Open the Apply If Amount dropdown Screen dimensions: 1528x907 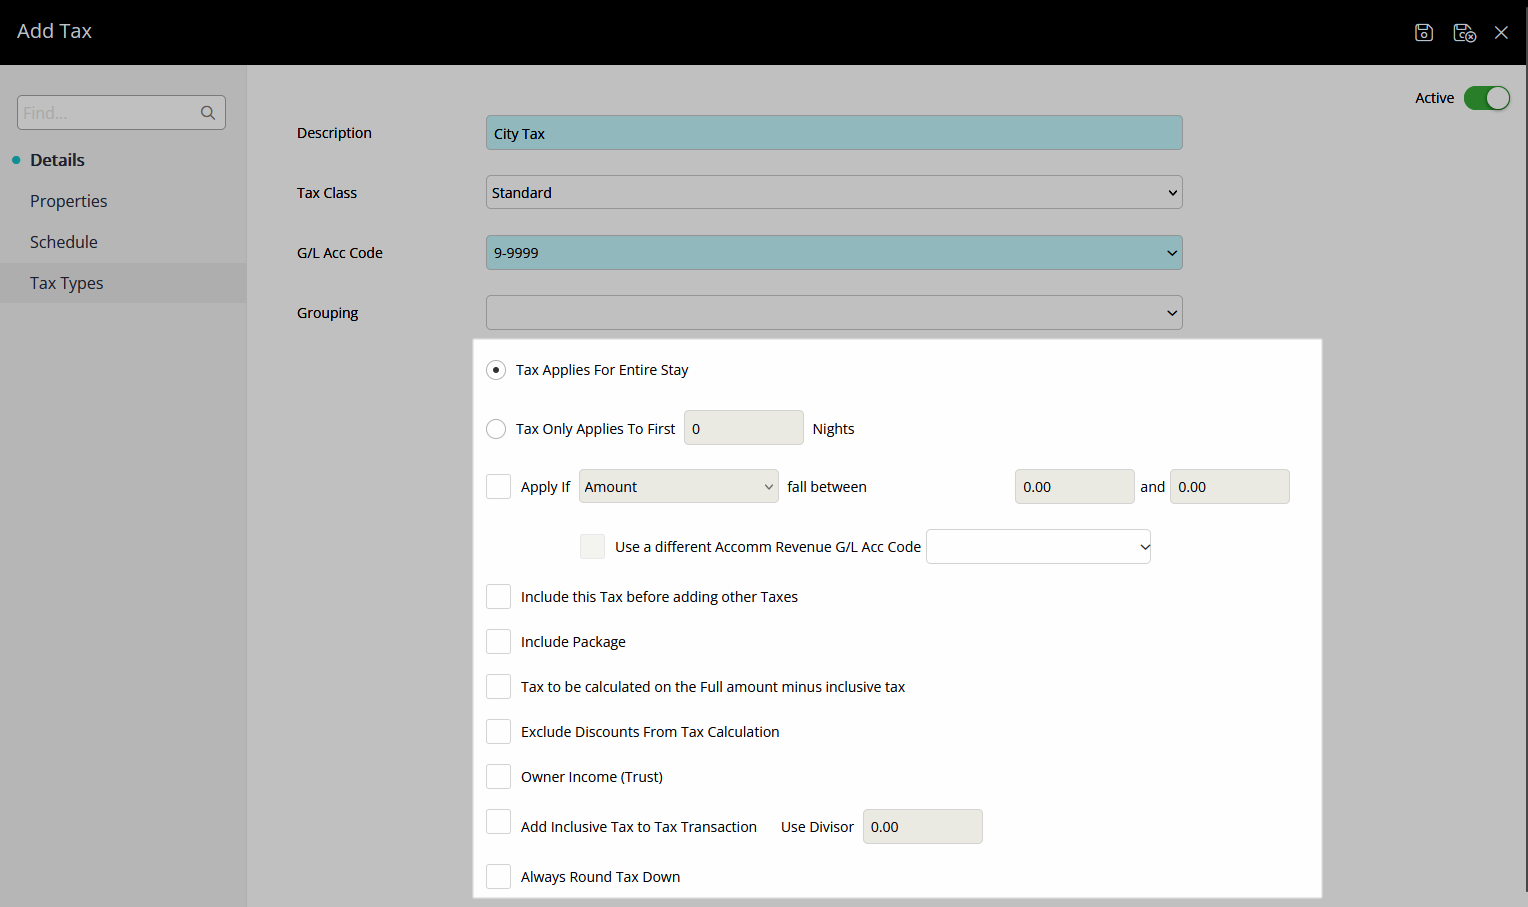pos(678,486)
